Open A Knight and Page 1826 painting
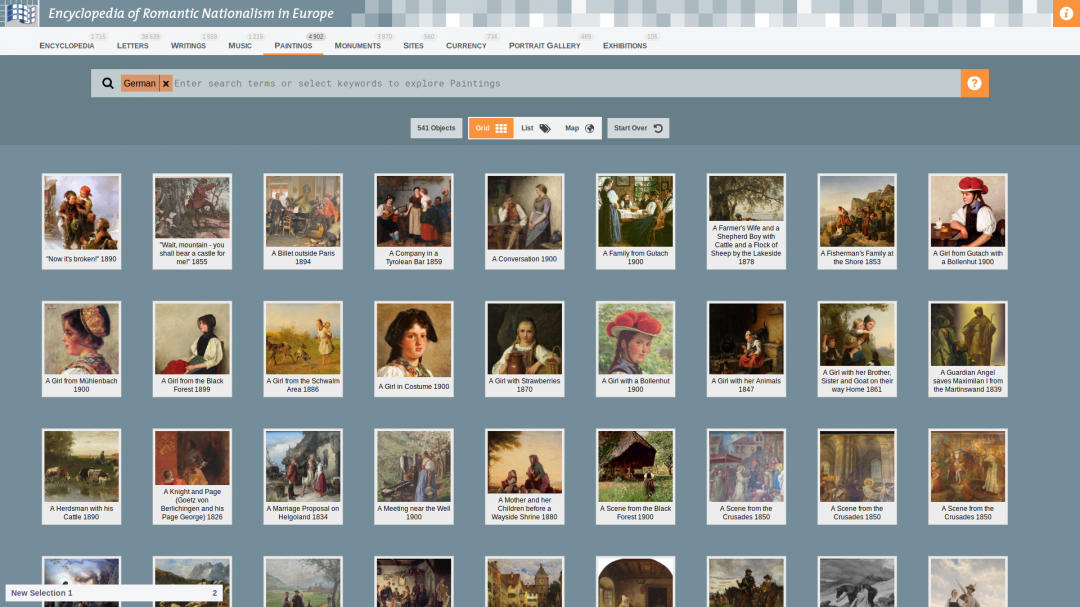This screenshot has width=1080, height=607. (x=192, y=477)
